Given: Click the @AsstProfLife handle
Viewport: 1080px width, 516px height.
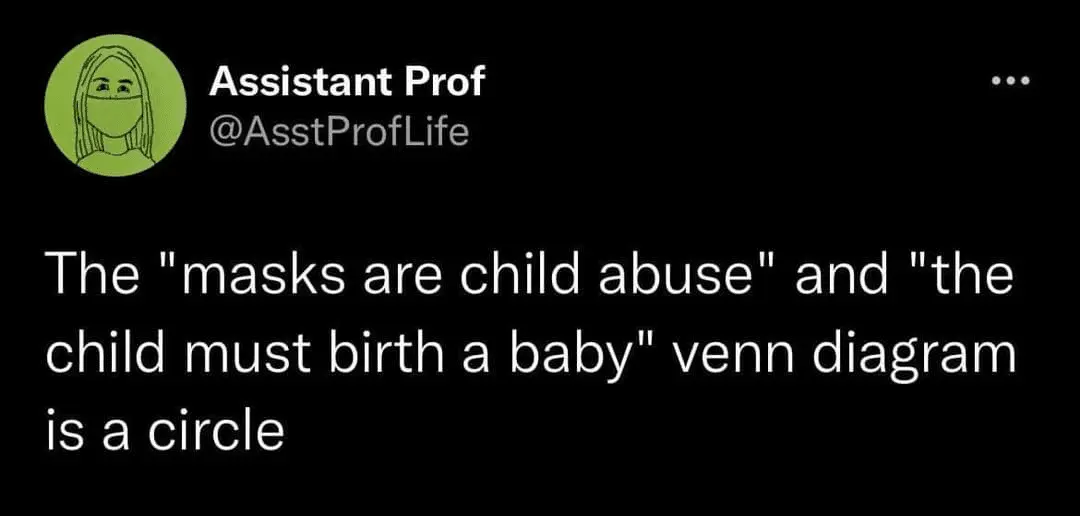Looking at the screenshot, I should pyautogui.click(x=339, y=130).
